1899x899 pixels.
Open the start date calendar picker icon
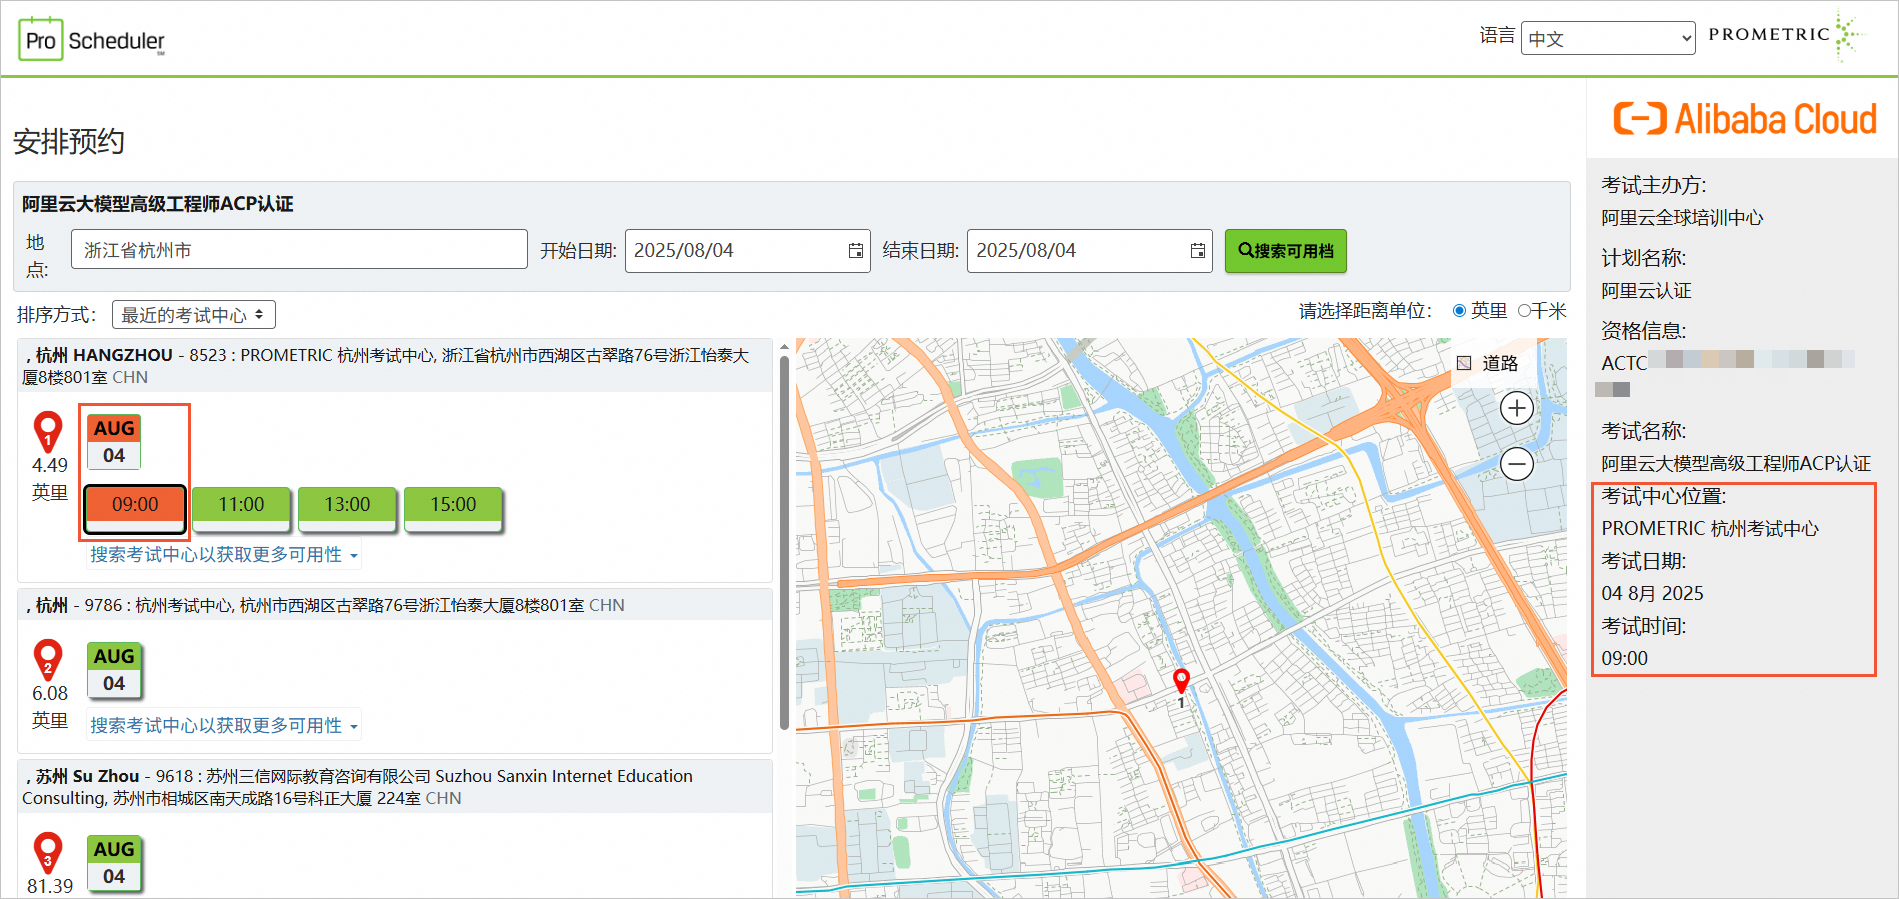(x=856, y=251)
